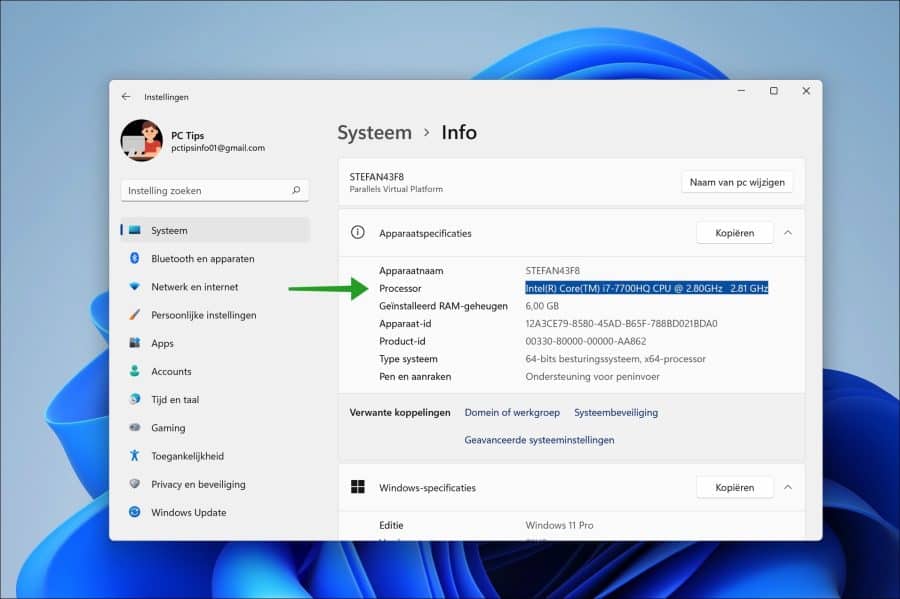Click the Netwerk en internet wifi icon
Screen dimensions: 900x599
point(135,286)
